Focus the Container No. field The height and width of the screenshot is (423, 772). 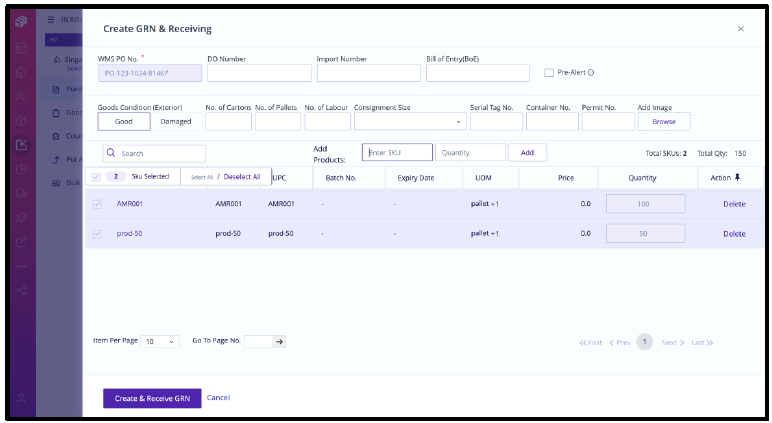pyautogui.click(x=552, y=122)
